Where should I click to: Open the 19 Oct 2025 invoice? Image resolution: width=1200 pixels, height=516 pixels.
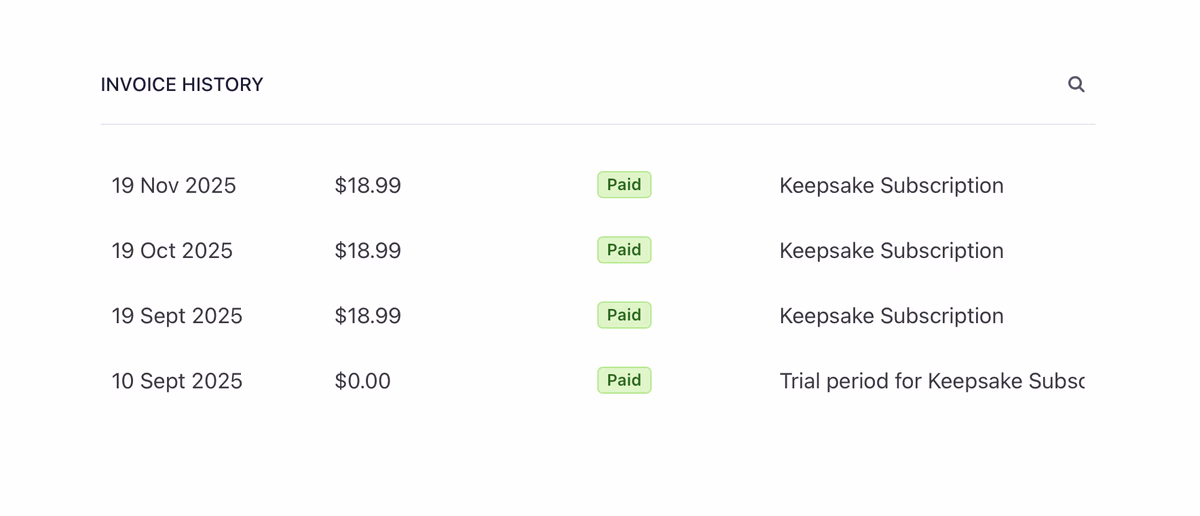pos(172,251)
